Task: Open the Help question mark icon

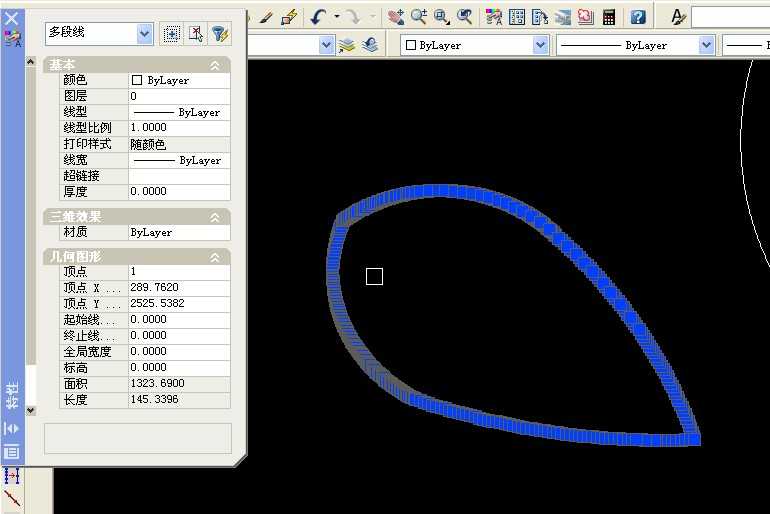Action: [x=638, y=17]
